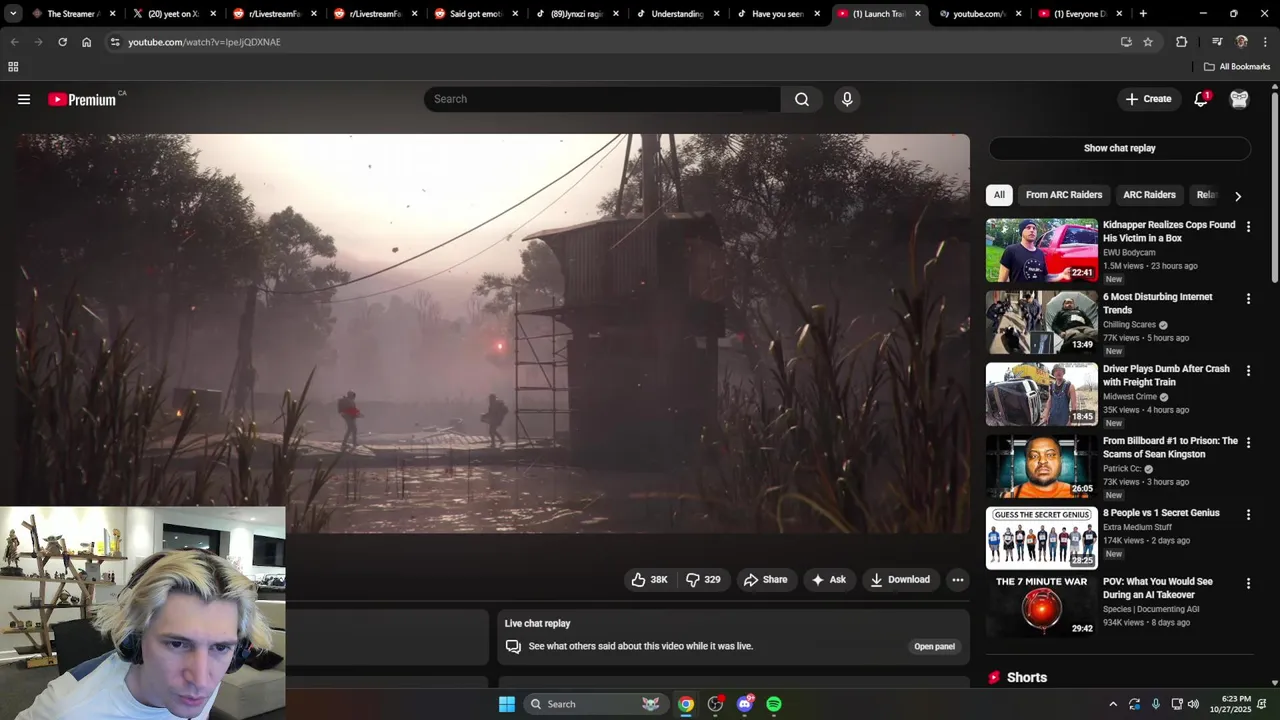Click the ARC Raiders video player
Viewport: 1280px width, 720px height.
(493, 333)
